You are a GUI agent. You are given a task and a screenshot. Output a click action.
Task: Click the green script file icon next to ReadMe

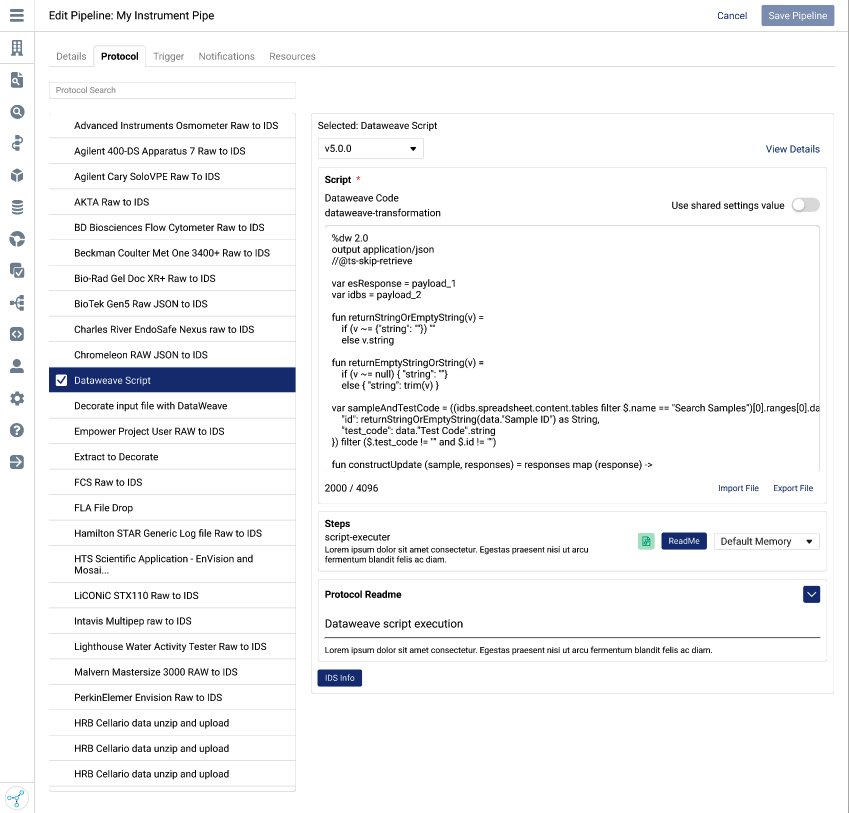point(646,541)
